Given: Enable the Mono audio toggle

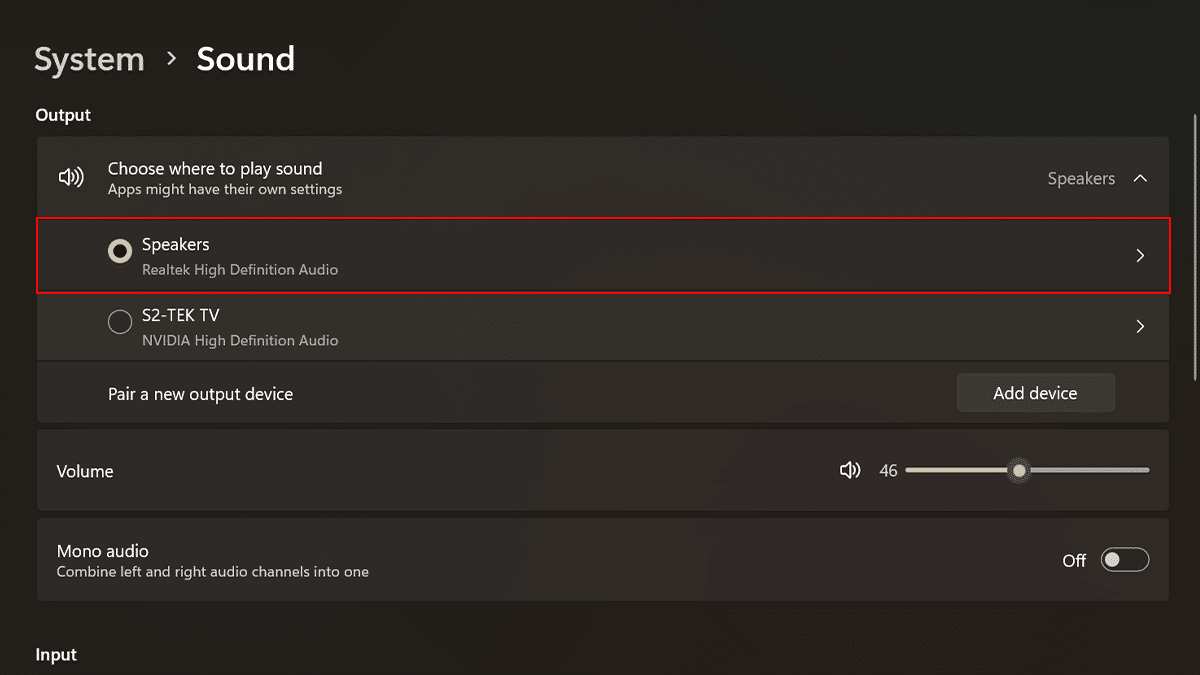Looking at the screenshot, I should point(1124,560).
